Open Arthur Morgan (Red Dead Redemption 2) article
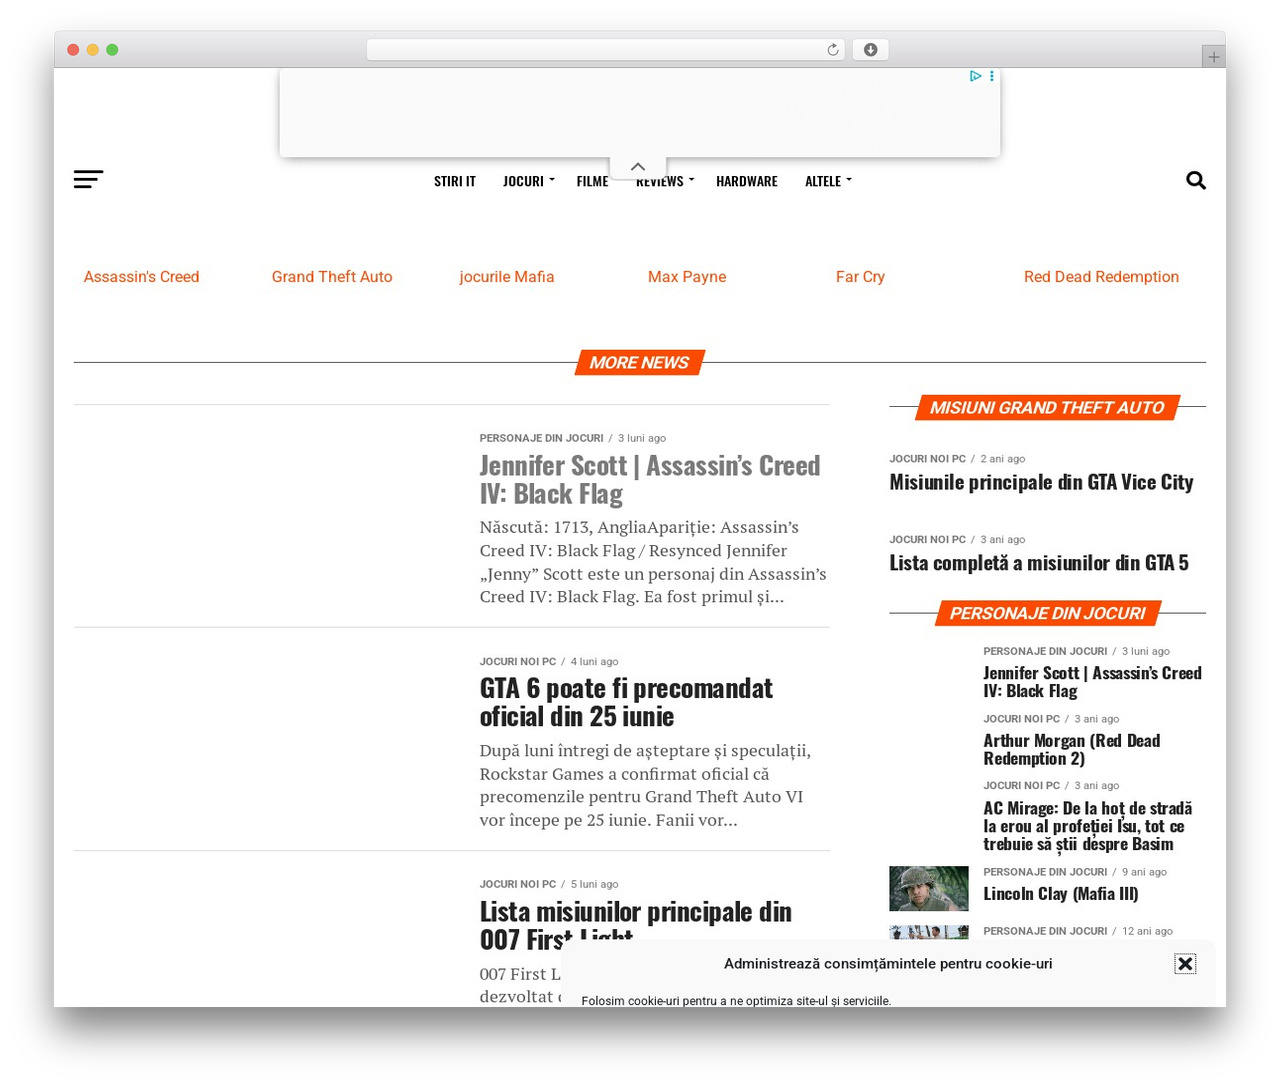The height and width of the screenshot is (1084, 1280). 1072,750
